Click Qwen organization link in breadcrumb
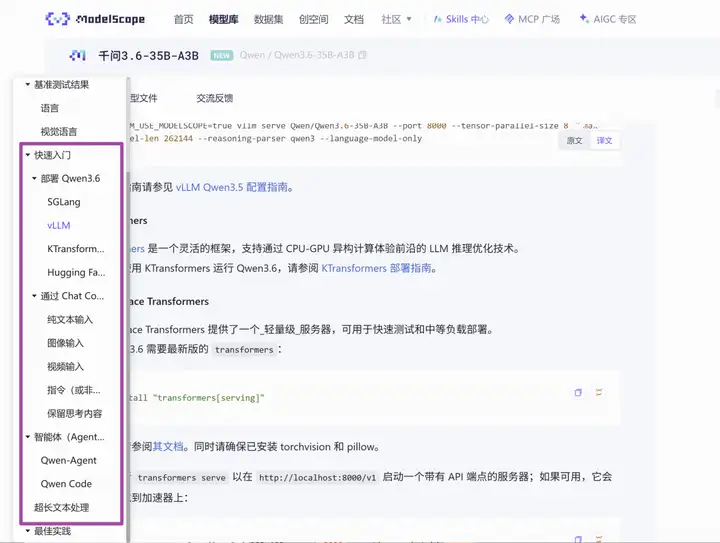 click(x=252, y=55)
